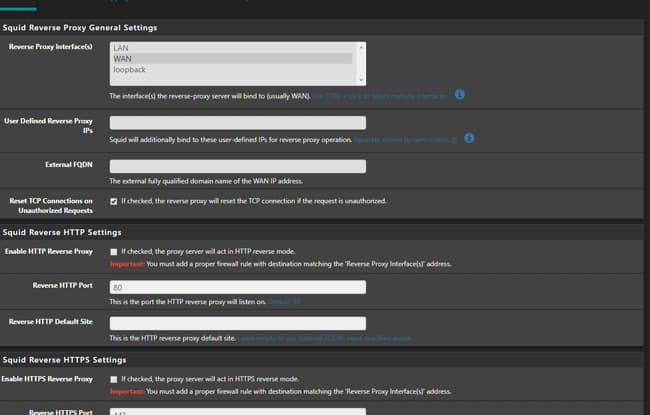
Task: Click blue hint under Reverse HTTP Default Site
Action: click(325, 338)
